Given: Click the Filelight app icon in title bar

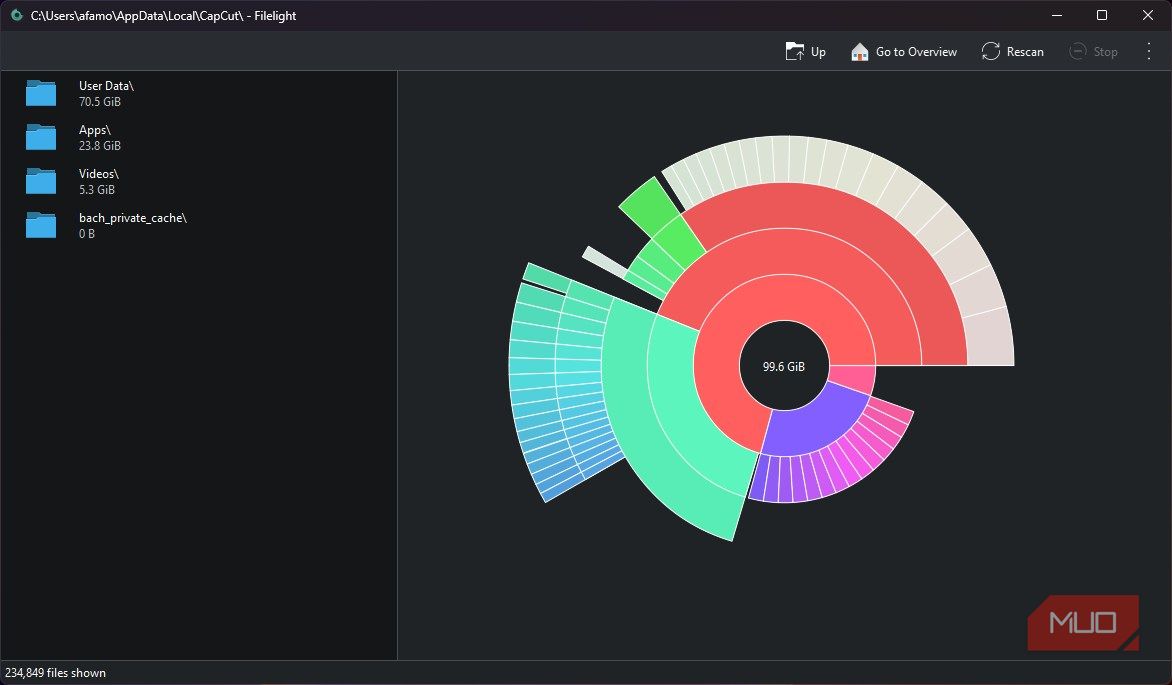Looking at the screenshot, I should (16, 15).
